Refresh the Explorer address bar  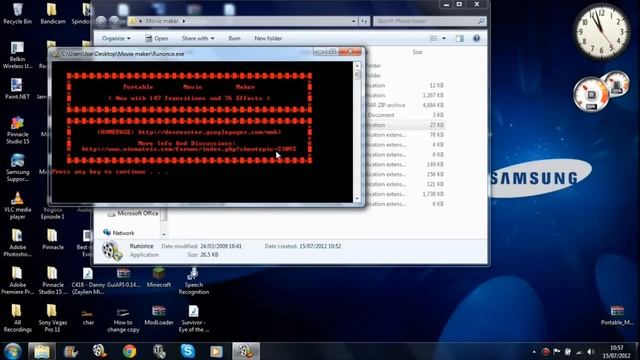click(364, 21)
